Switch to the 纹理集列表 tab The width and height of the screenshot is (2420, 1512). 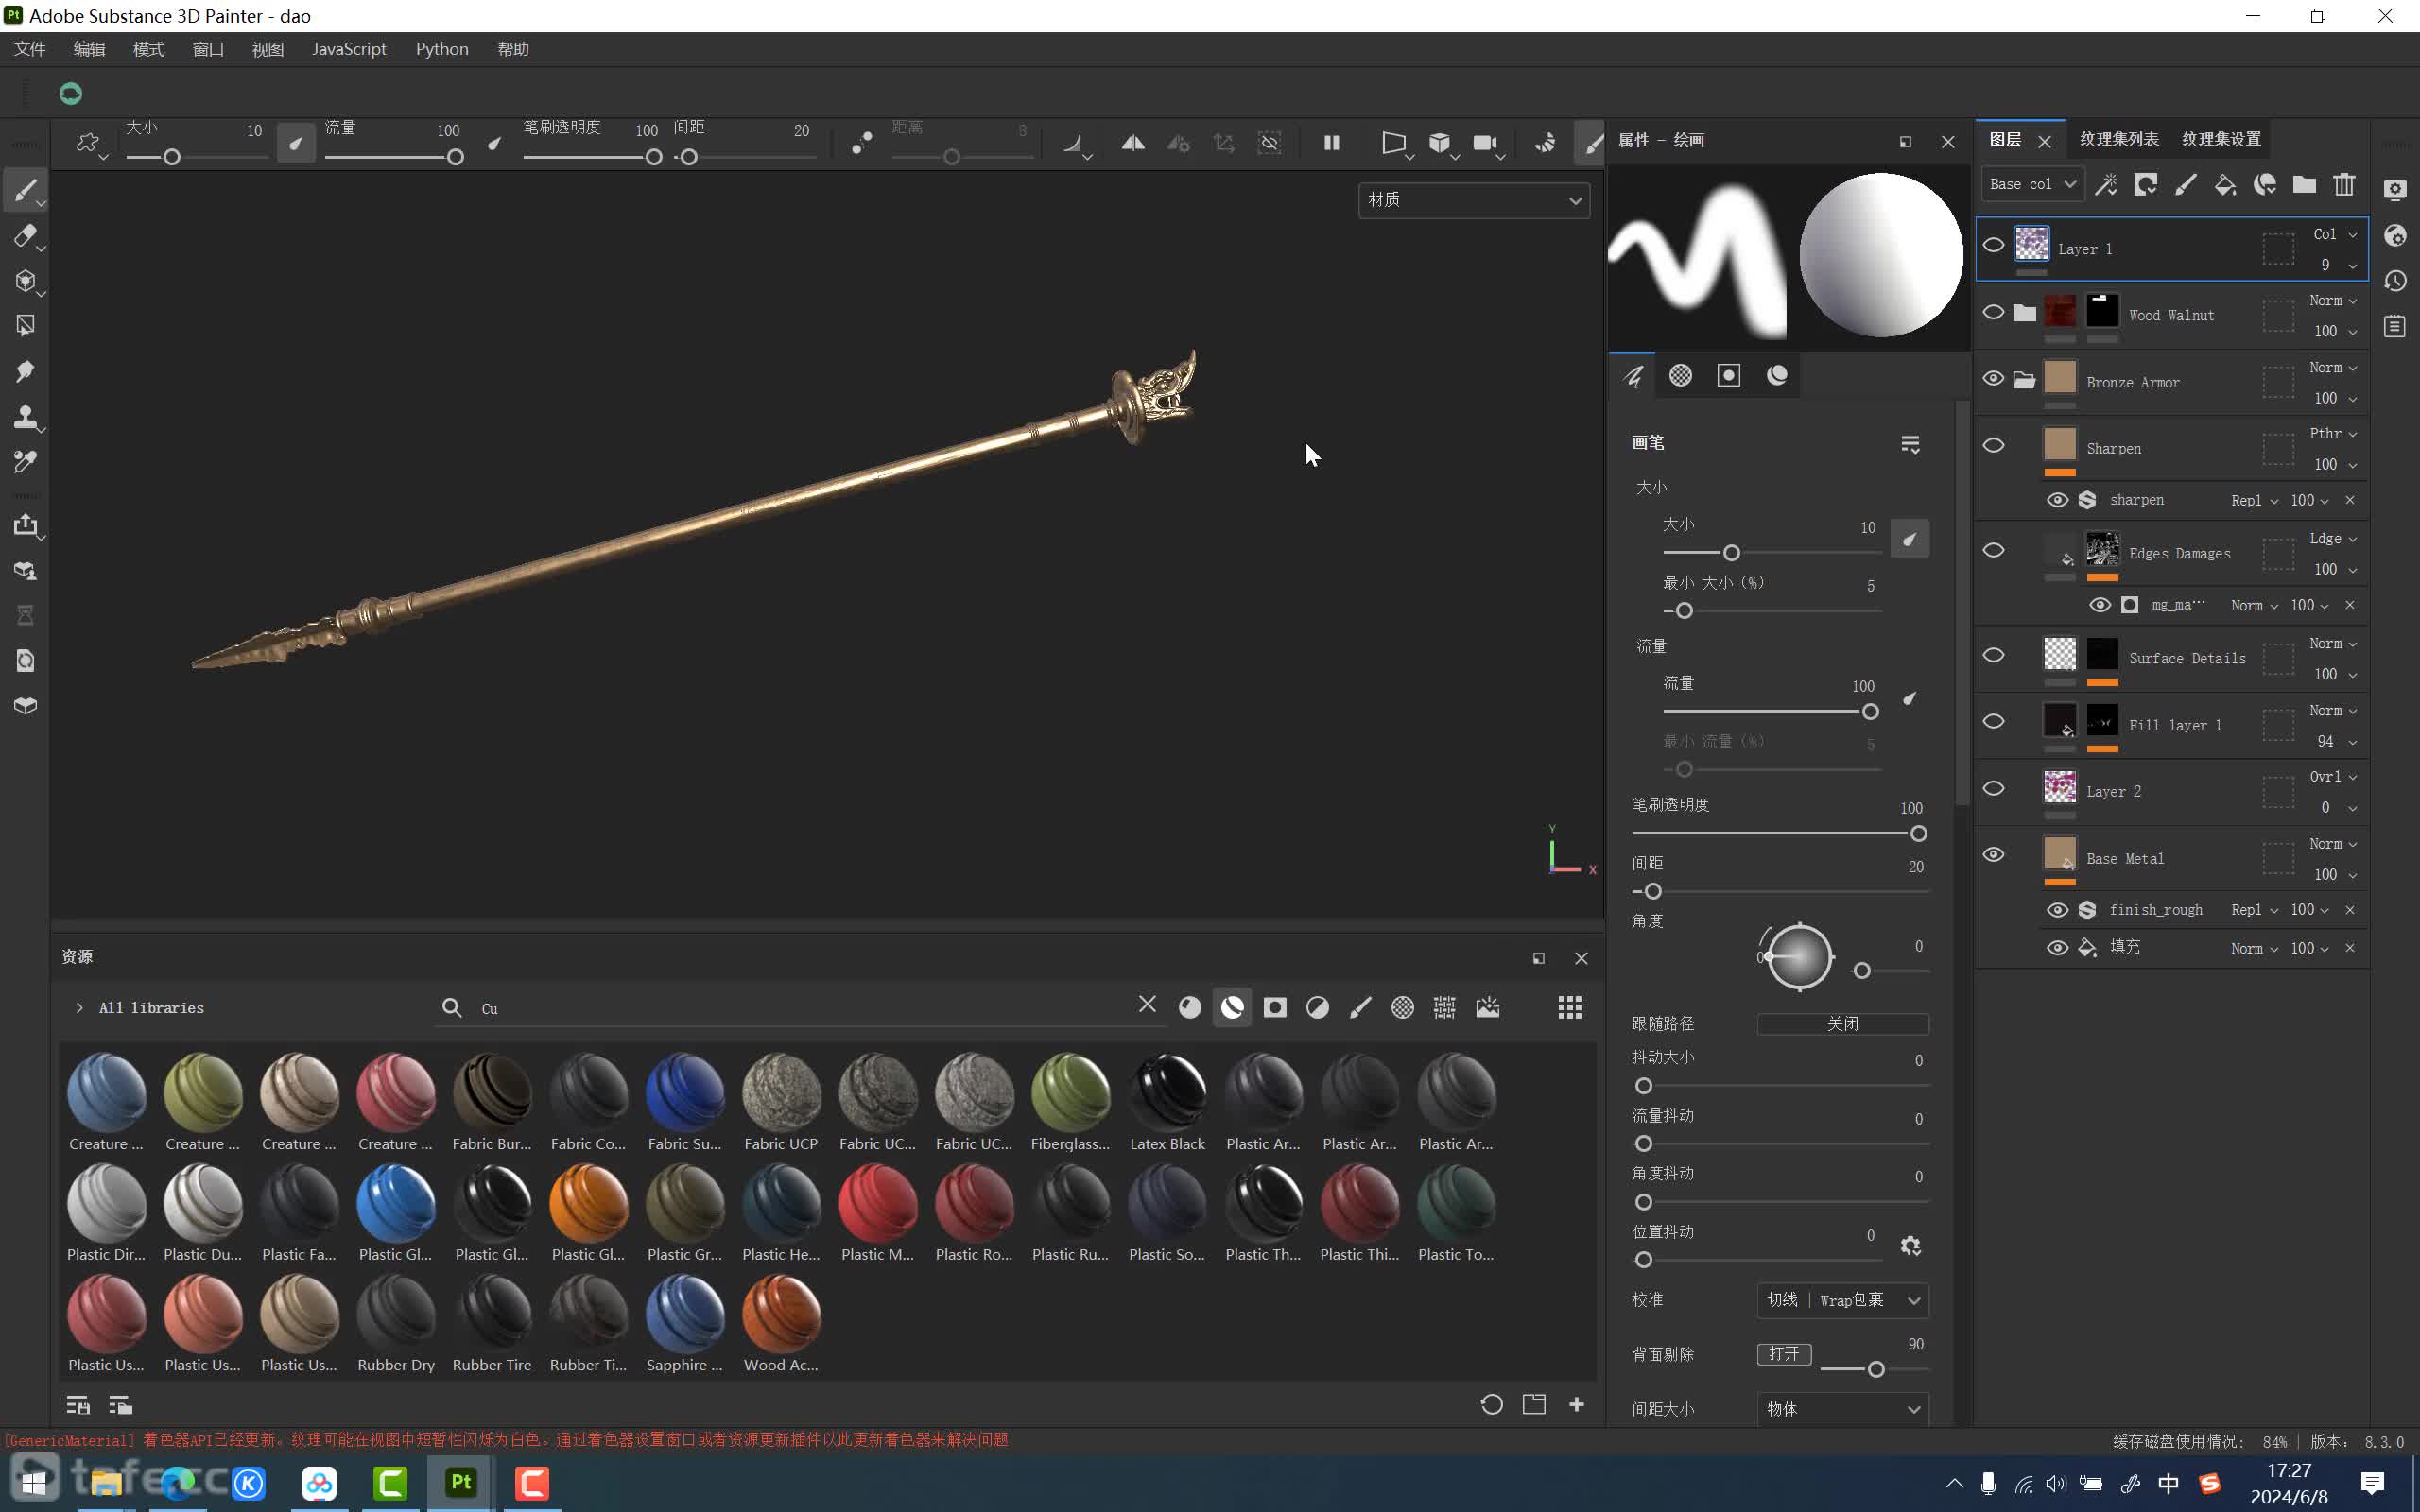pyautogui.click(x=2118, y=139)
